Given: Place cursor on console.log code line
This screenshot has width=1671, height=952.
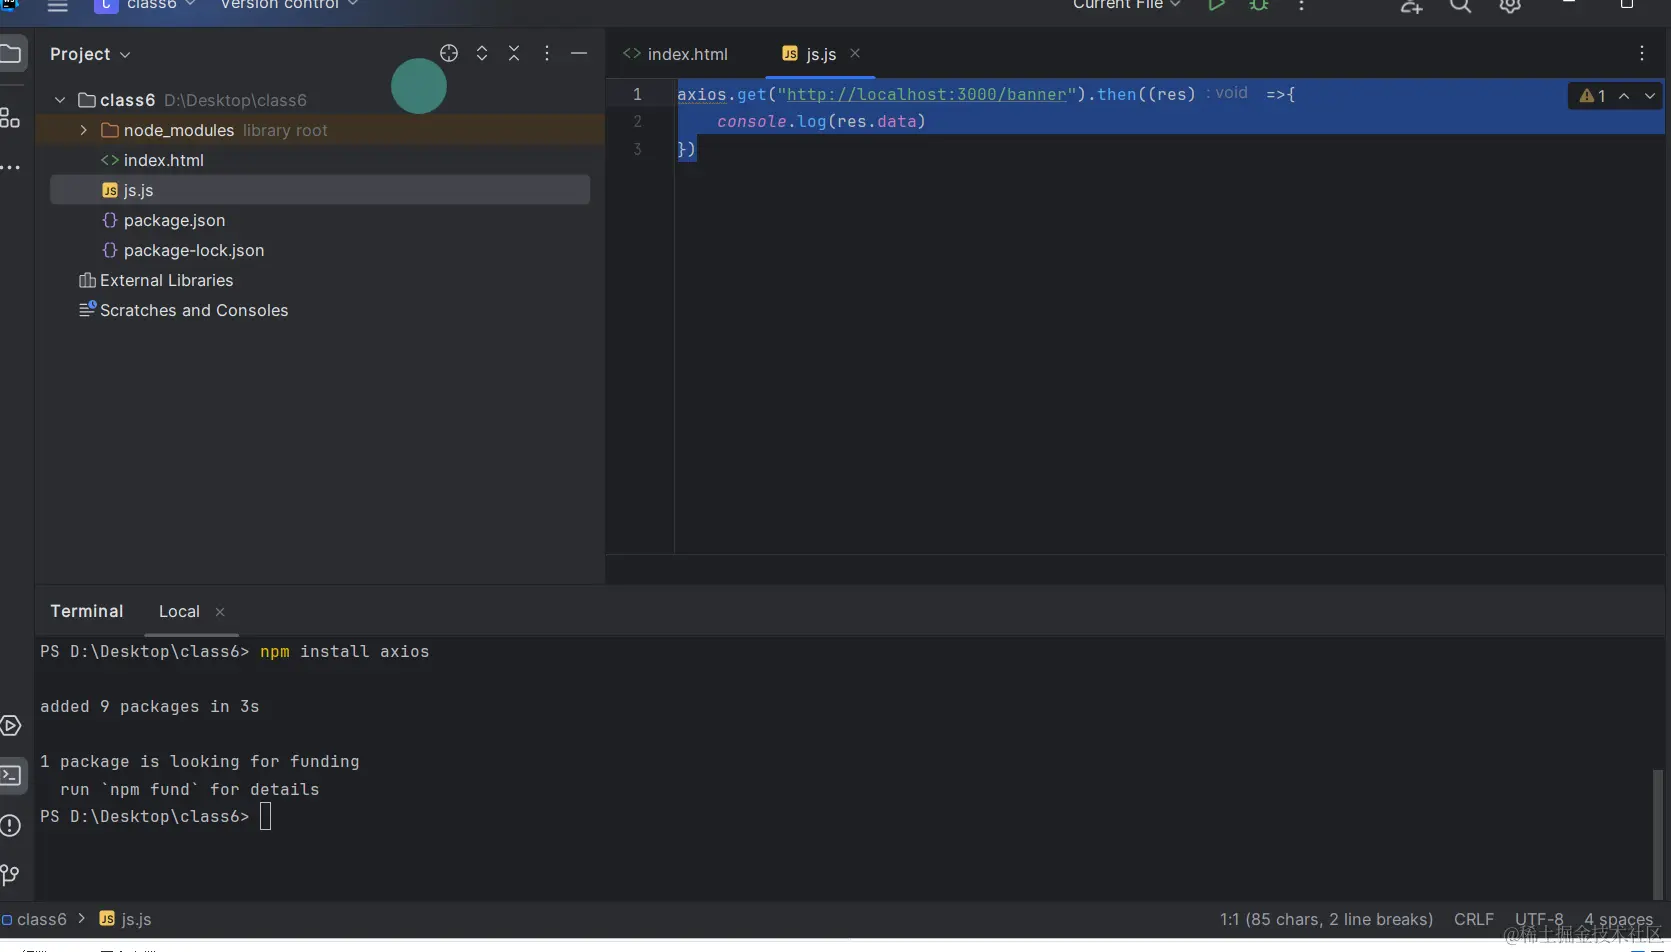Looking at the screenshot, I should [x=821, y=122].
